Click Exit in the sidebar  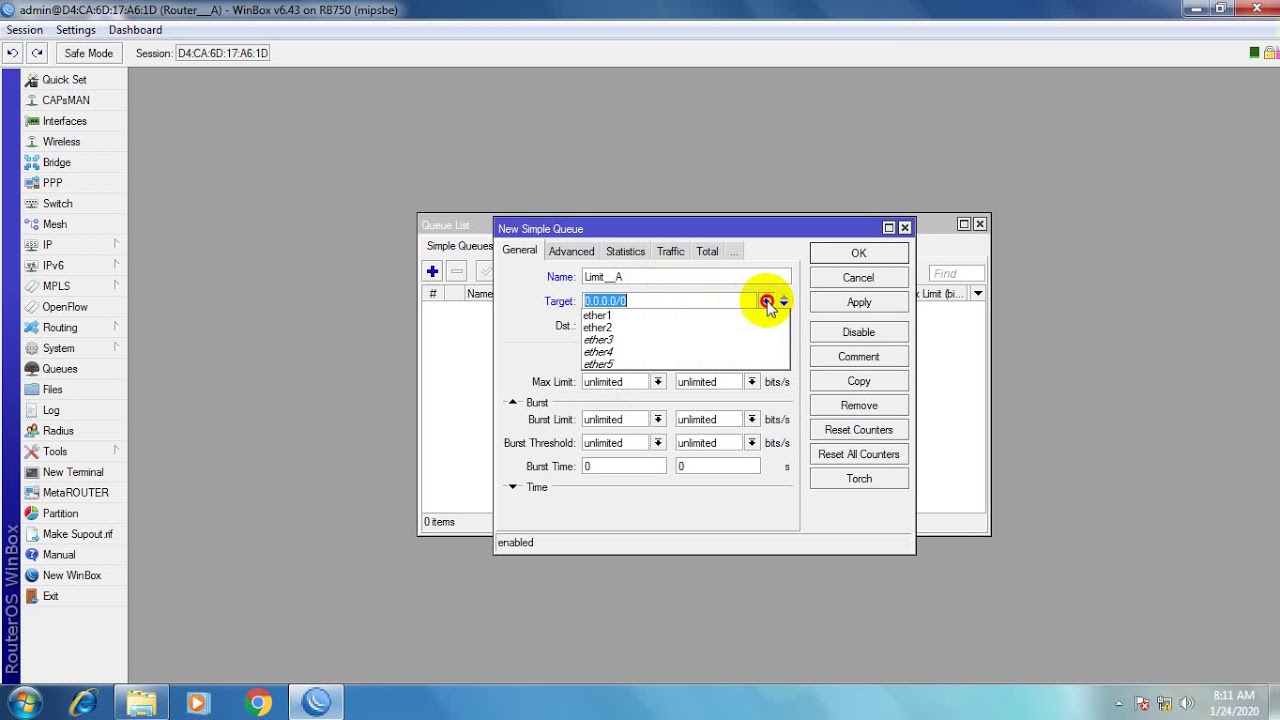50,596
